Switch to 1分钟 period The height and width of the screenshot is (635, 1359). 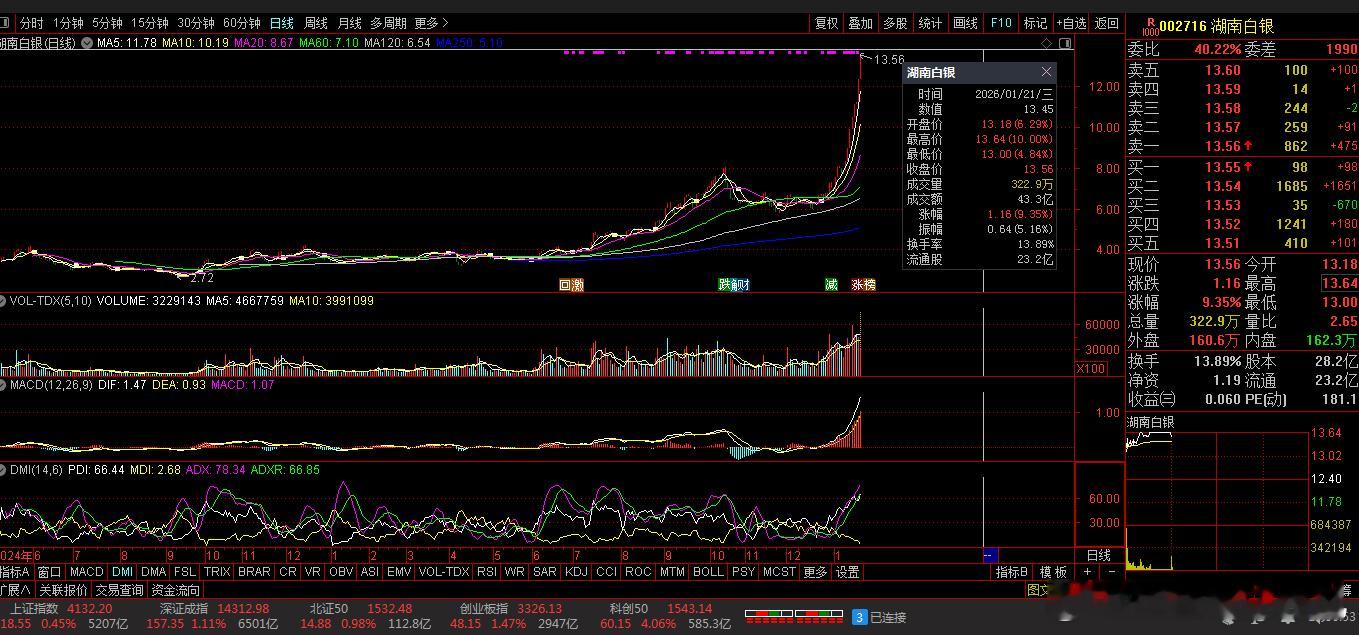(69, 23)
